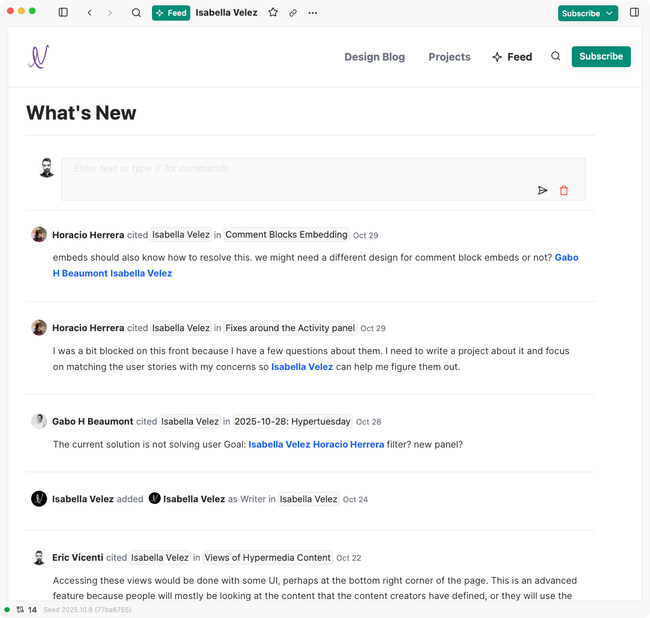Click the search icon in site header
650x618 pixels.
coord(556,57)
